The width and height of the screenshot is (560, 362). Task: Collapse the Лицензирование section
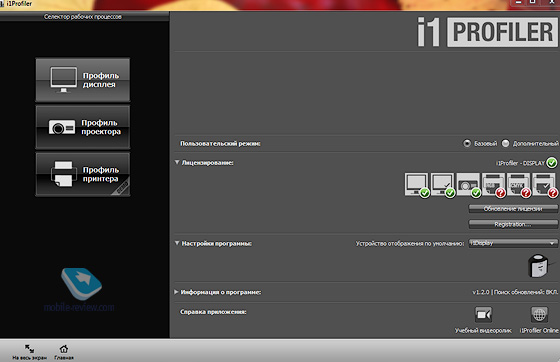(177, 162)
